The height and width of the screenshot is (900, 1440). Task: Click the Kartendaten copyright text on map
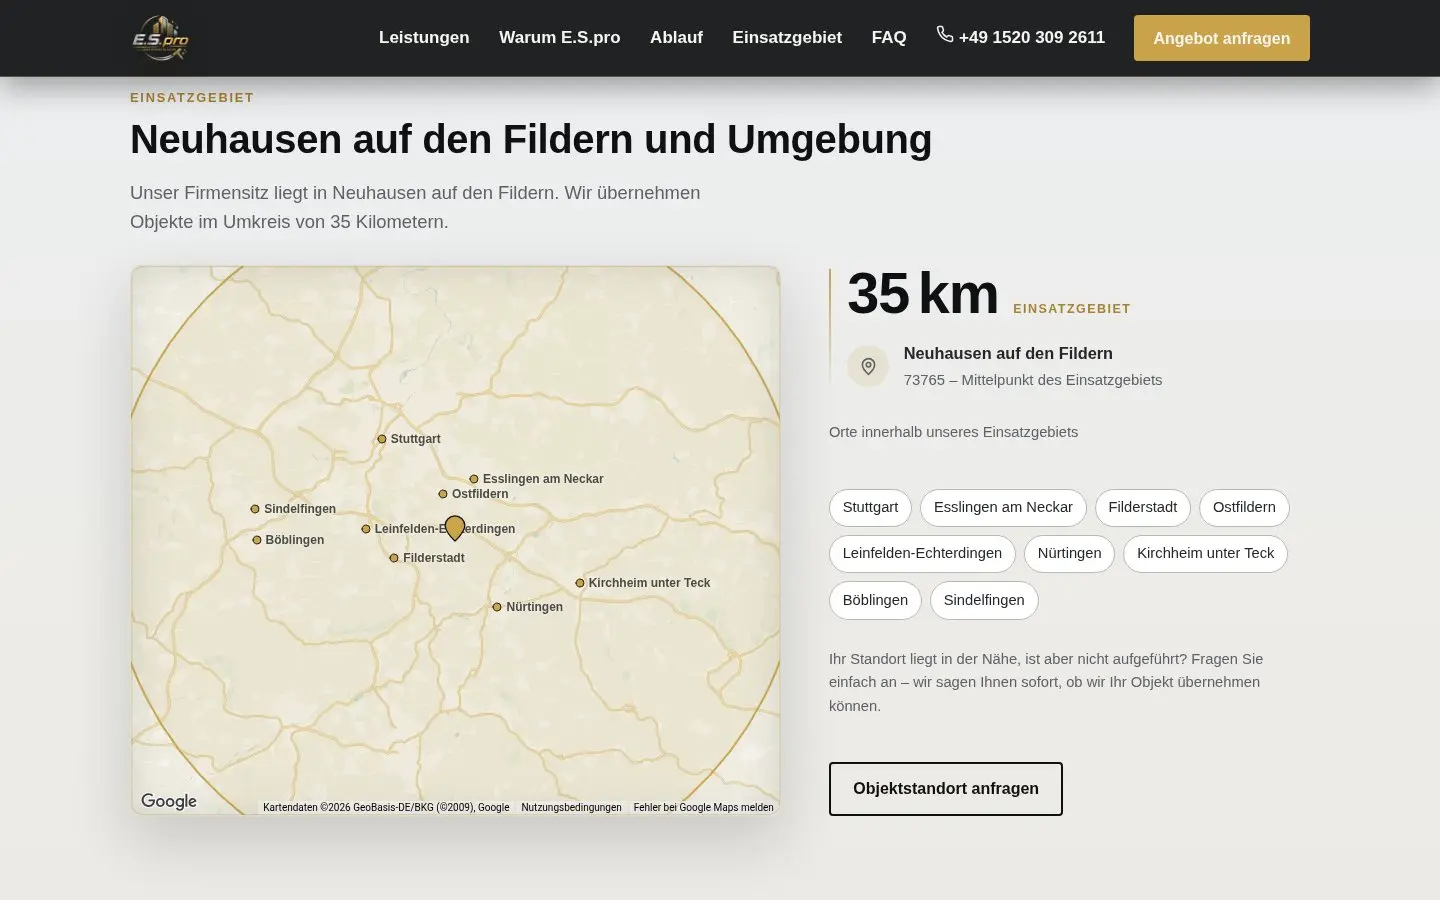click(x=386, y=807)
